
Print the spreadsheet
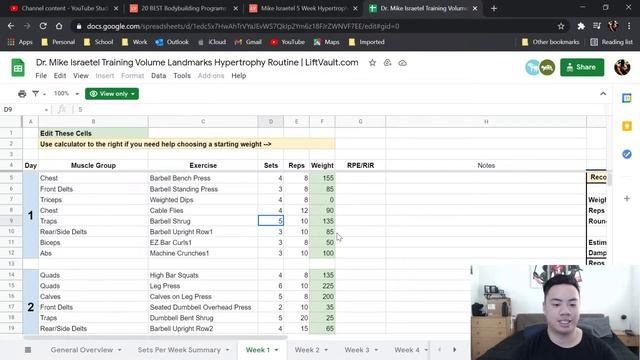(x=22, y=94)
